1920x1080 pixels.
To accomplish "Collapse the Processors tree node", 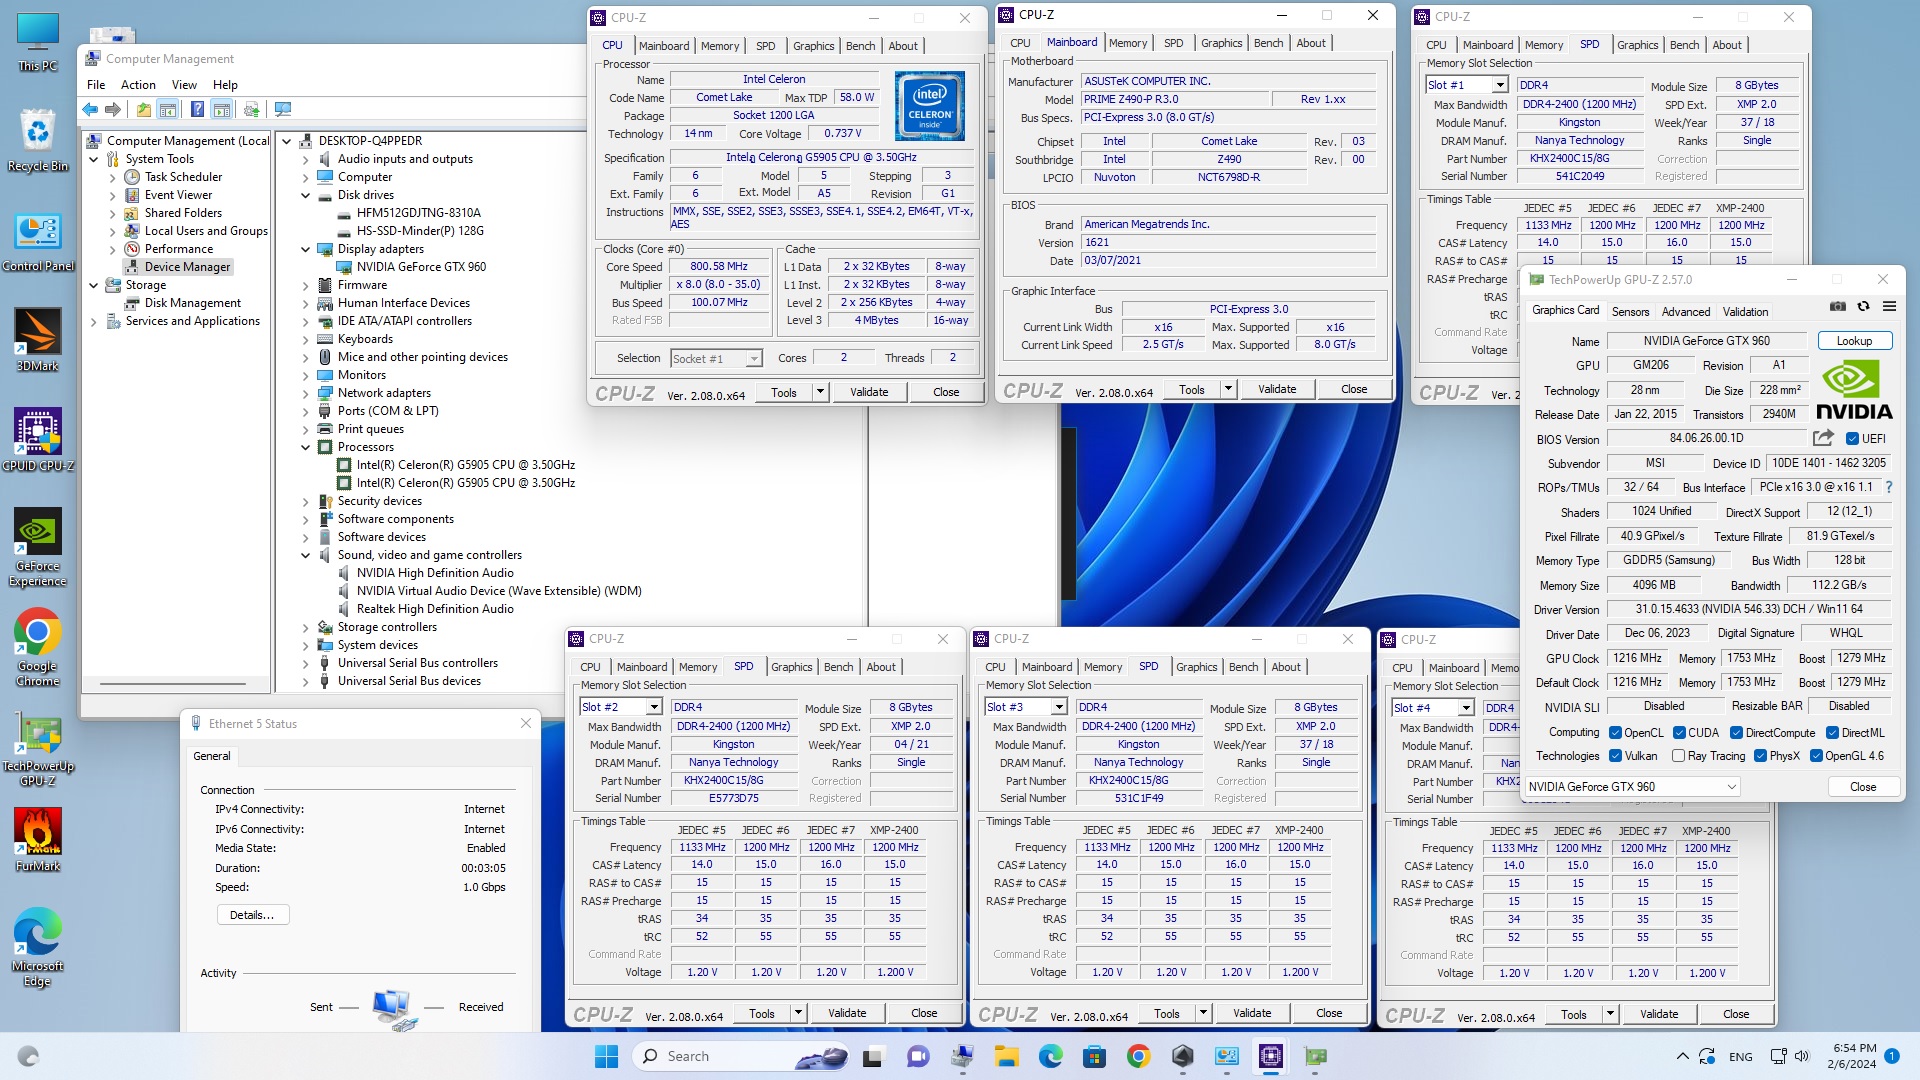I will (305, 447).
